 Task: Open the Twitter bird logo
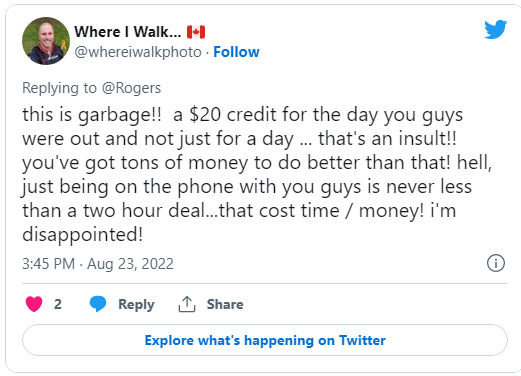coord(496,30)
